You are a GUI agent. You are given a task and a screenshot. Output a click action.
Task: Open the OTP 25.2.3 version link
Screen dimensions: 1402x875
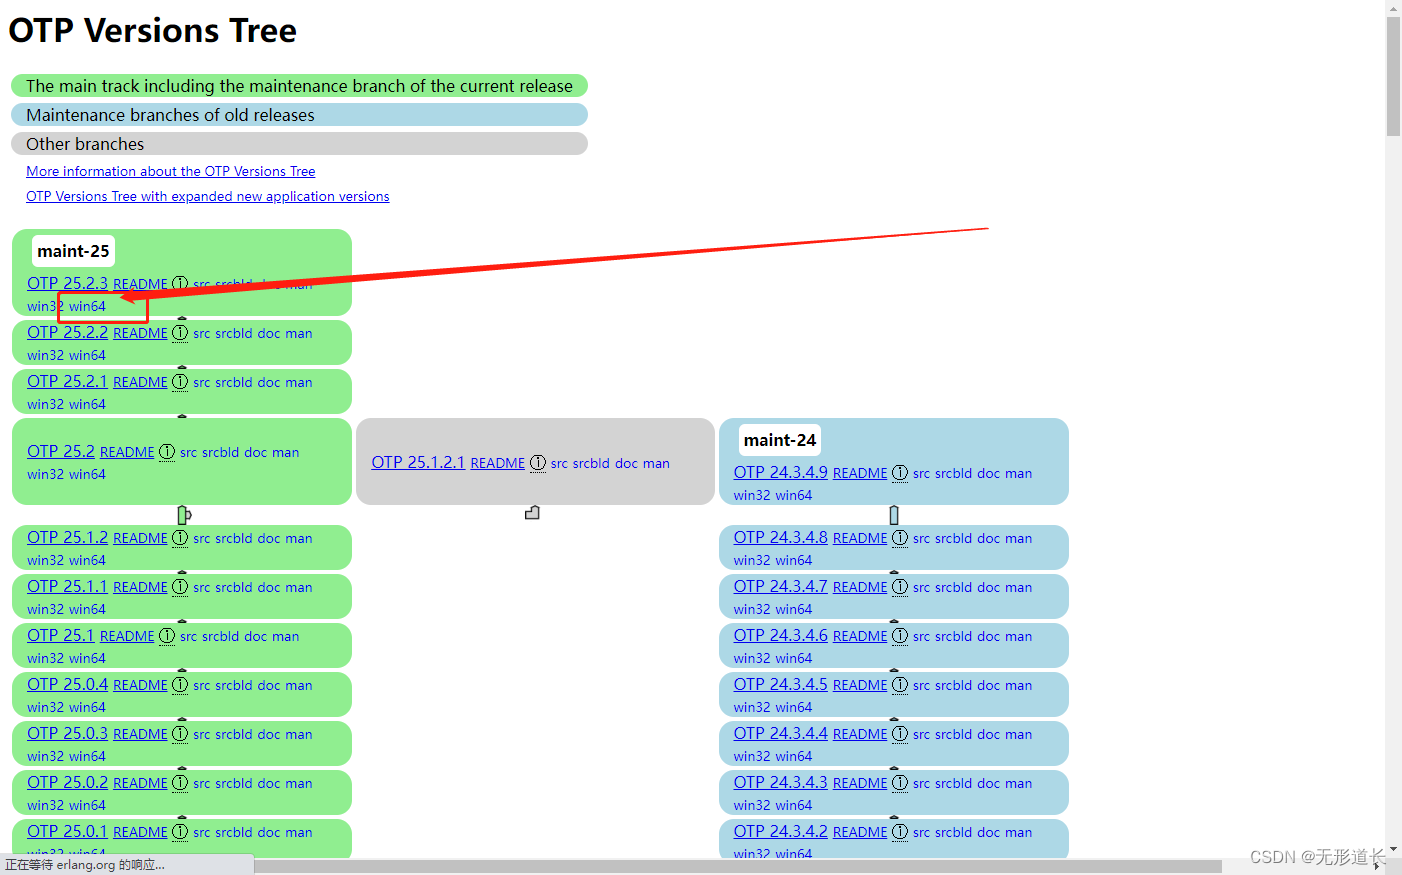click(67, 284)
